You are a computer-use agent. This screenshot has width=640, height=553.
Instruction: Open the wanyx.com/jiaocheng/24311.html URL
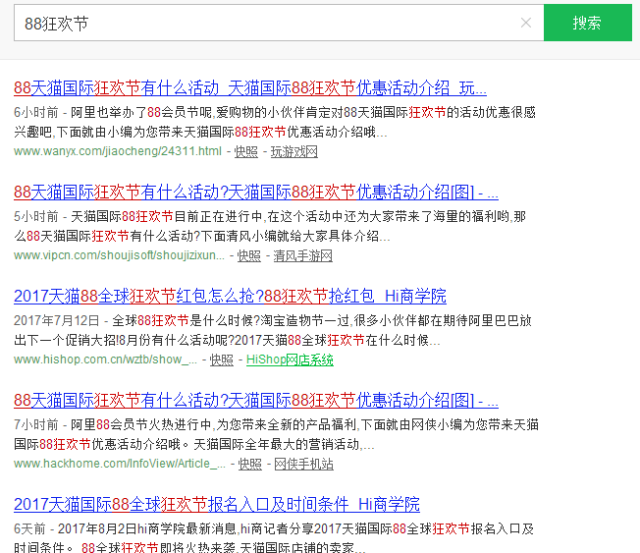pyautogui.click(x=118, y=151)
